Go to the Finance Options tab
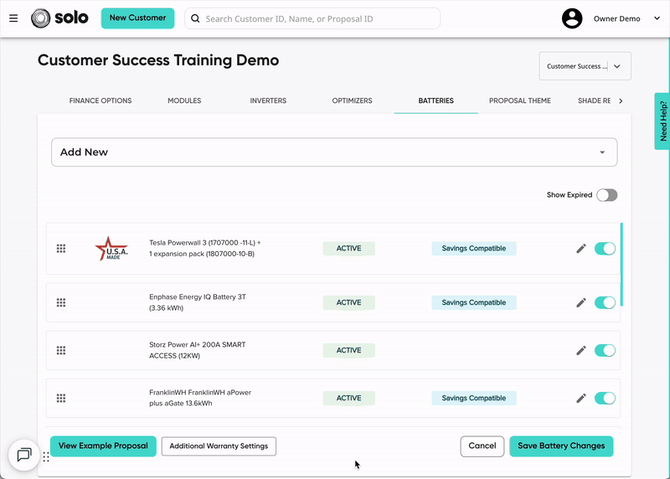The height and width of the screenshot is (479, 670). pyautogui.click(x=100, y=101)
